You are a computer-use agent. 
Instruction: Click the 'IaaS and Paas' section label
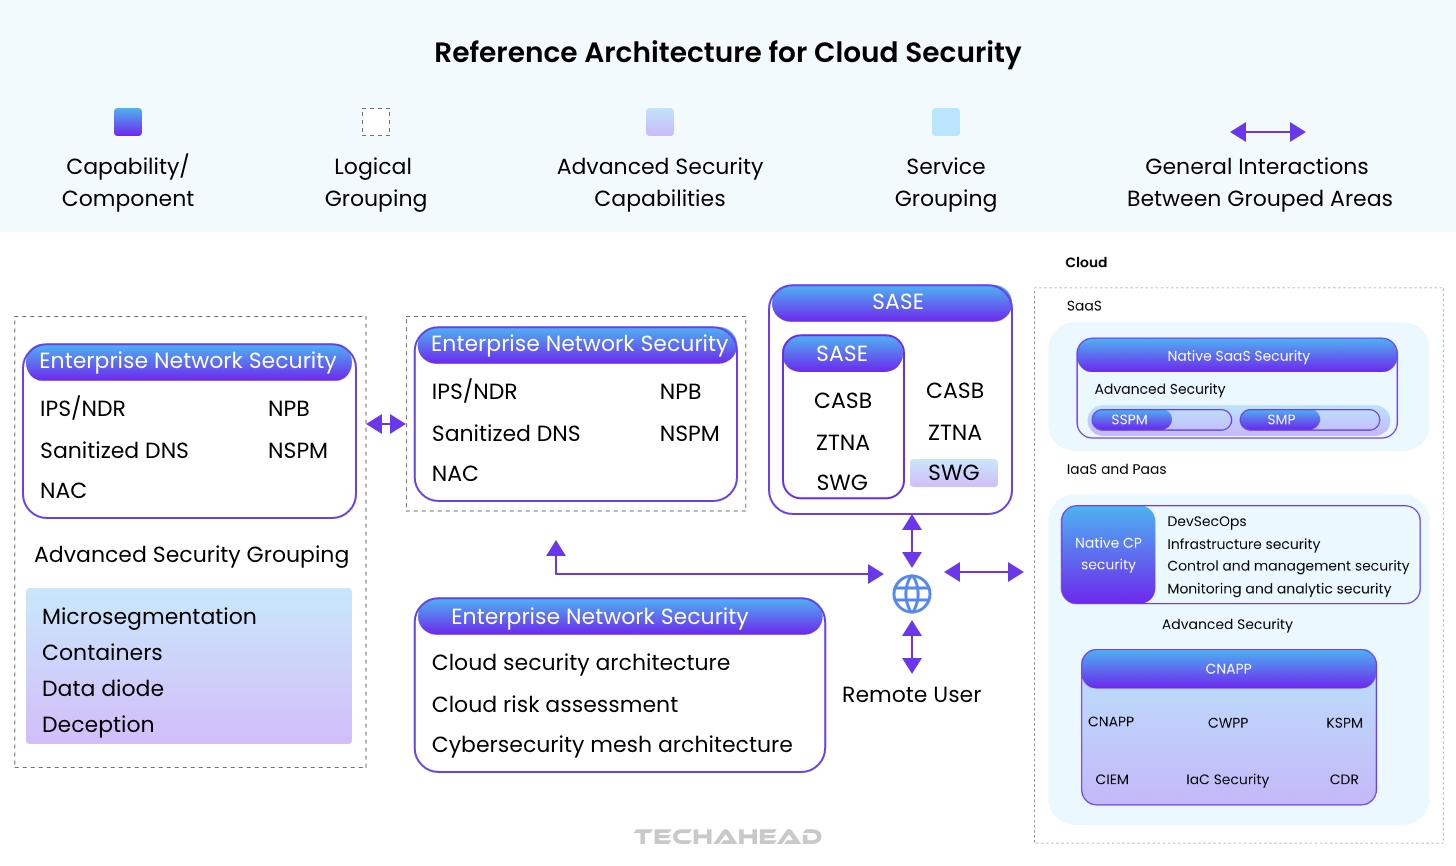1116,469
